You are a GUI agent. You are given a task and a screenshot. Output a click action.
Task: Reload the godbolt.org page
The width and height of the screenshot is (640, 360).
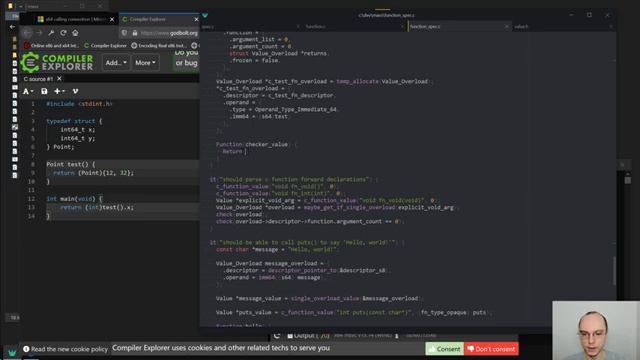(63, 33)
